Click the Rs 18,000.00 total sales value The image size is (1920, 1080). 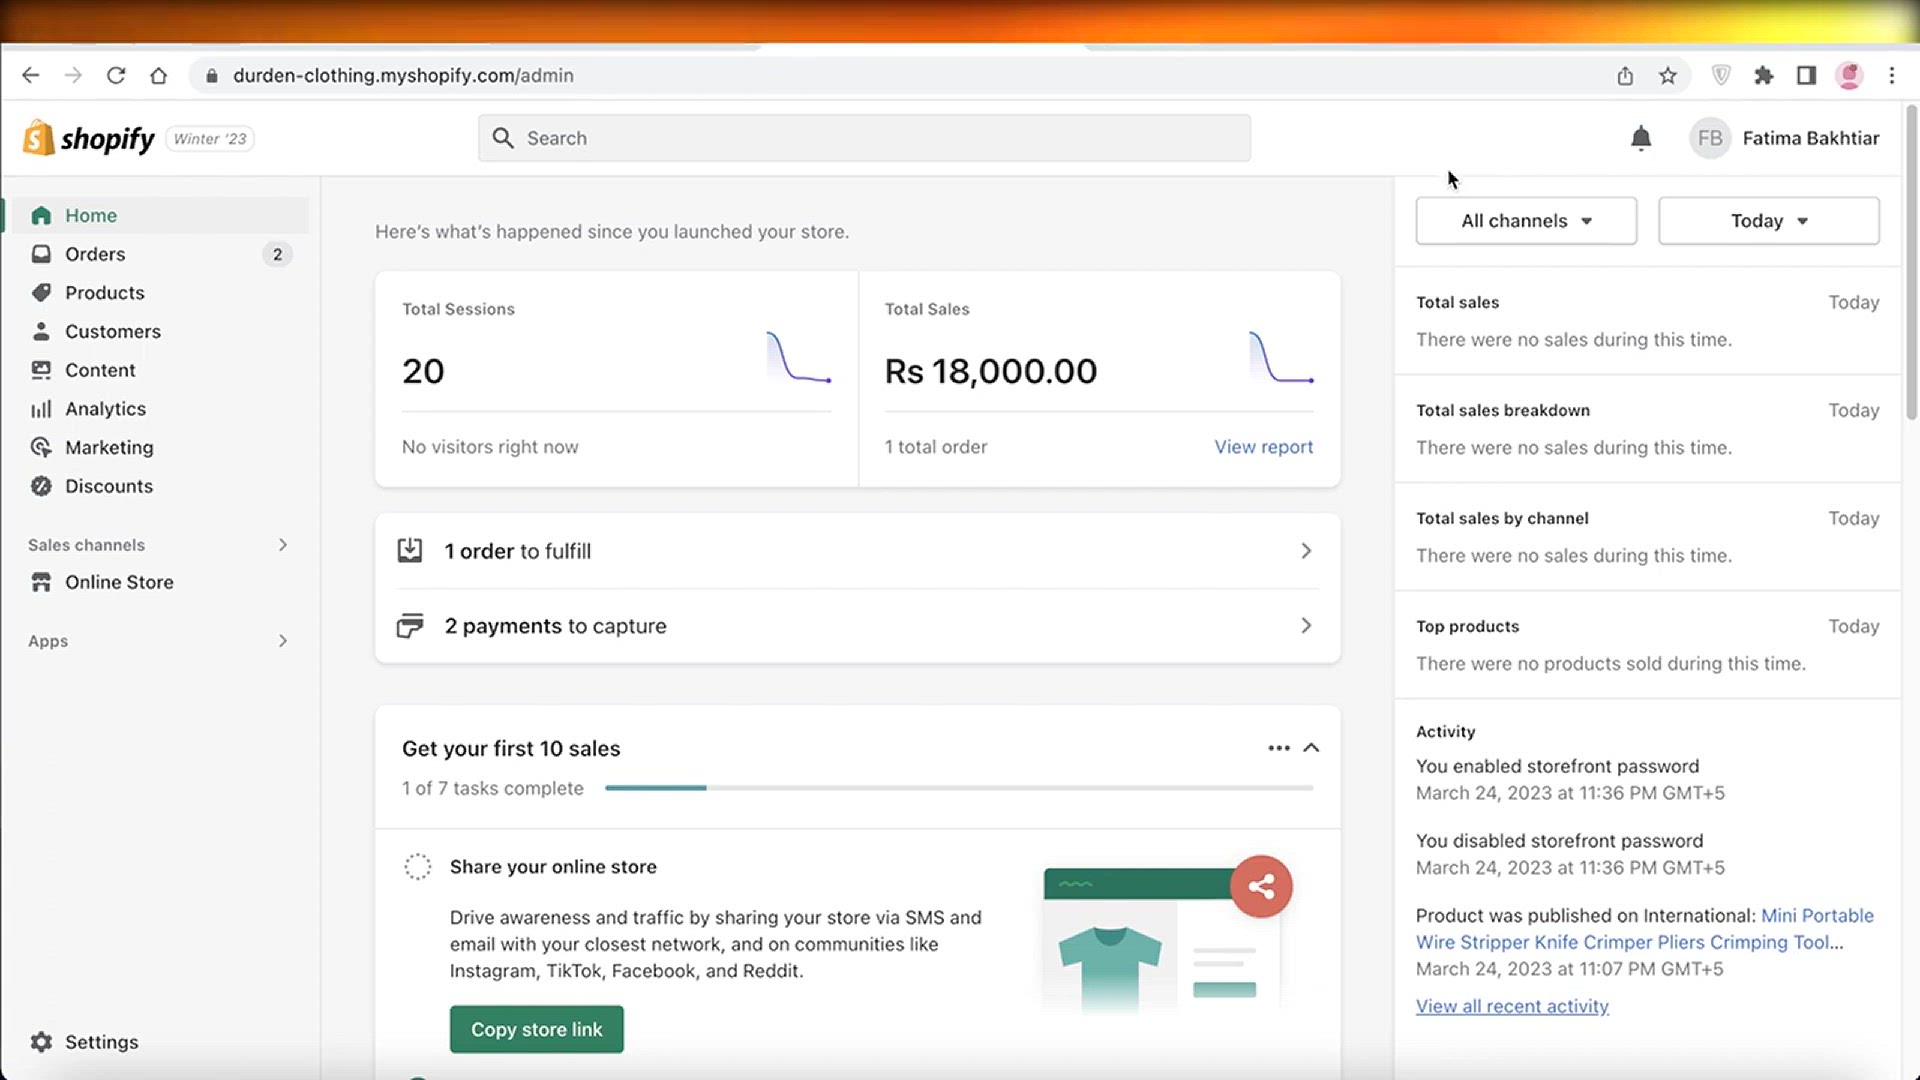click(990, 371)
